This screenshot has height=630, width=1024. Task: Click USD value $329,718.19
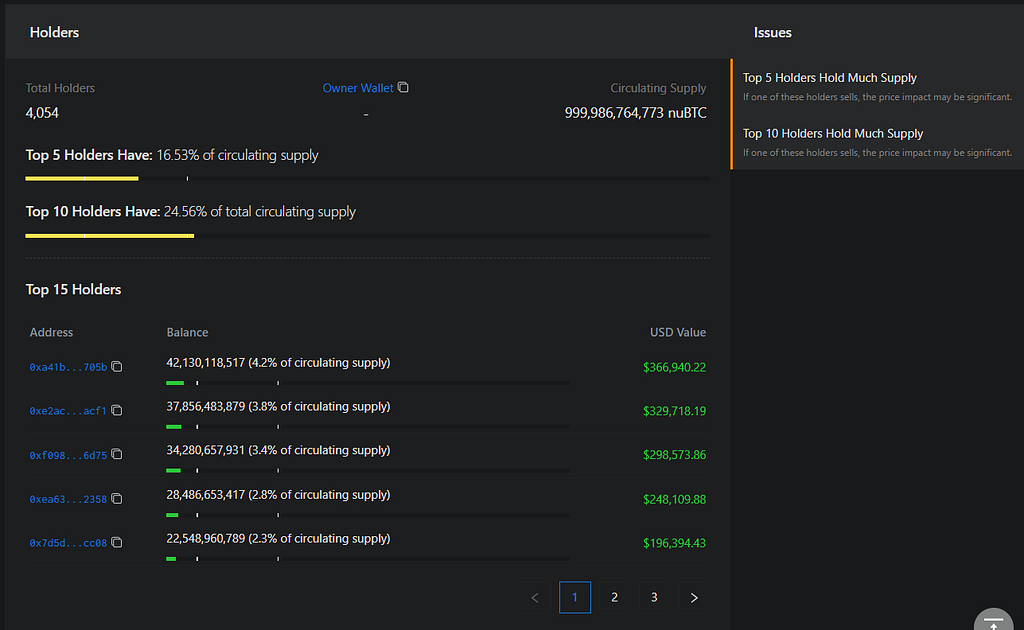click(x=675, y=411)
